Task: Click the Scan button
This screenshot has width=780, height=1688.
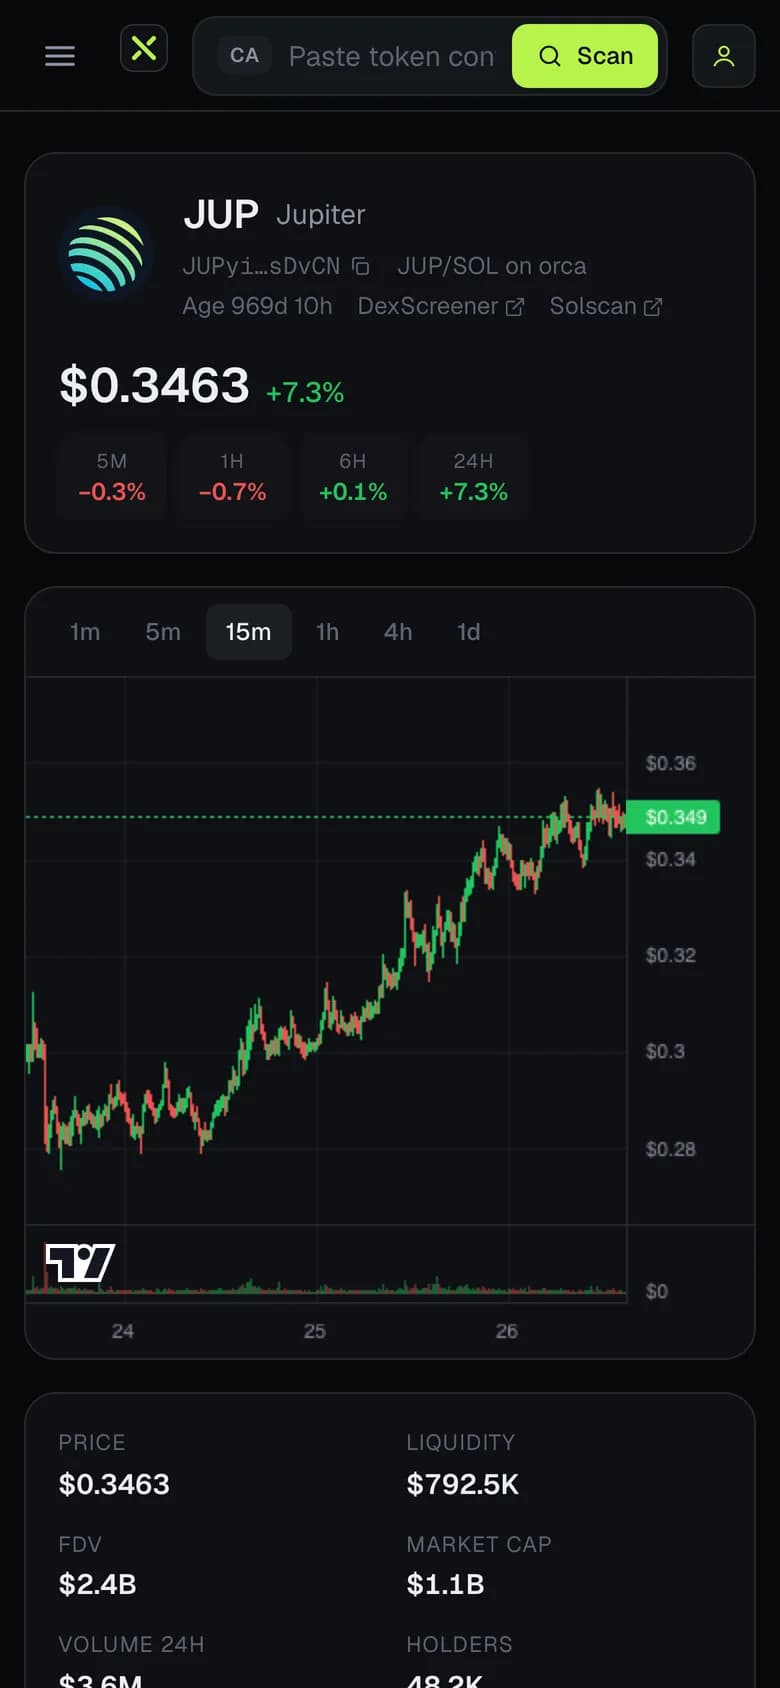Action: pyautogui.click(x=585, y=56)
